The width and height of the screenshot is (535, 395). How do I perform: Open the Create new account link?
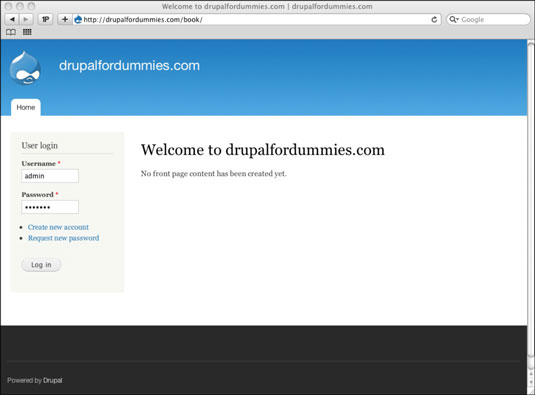58,227
